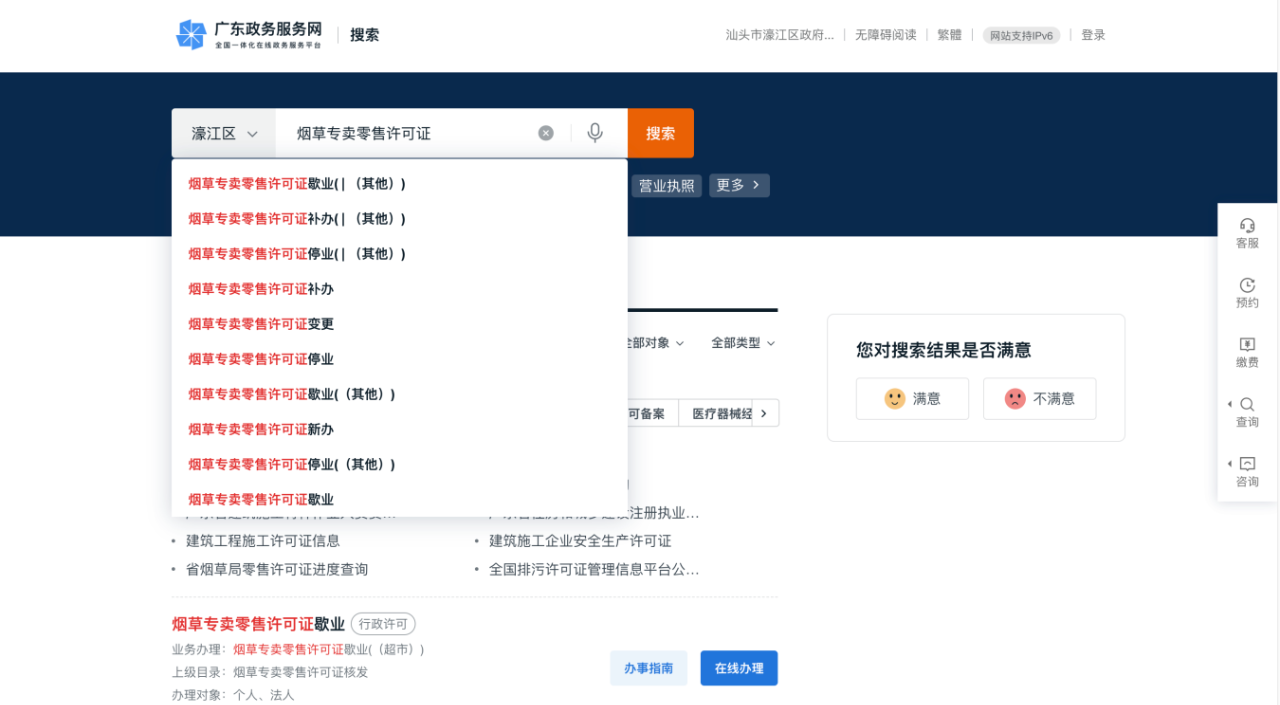Toggle the 网站支持IPv6 badge
Viewport: 1280px width, 705px height.
click(x=1020, y=34)
